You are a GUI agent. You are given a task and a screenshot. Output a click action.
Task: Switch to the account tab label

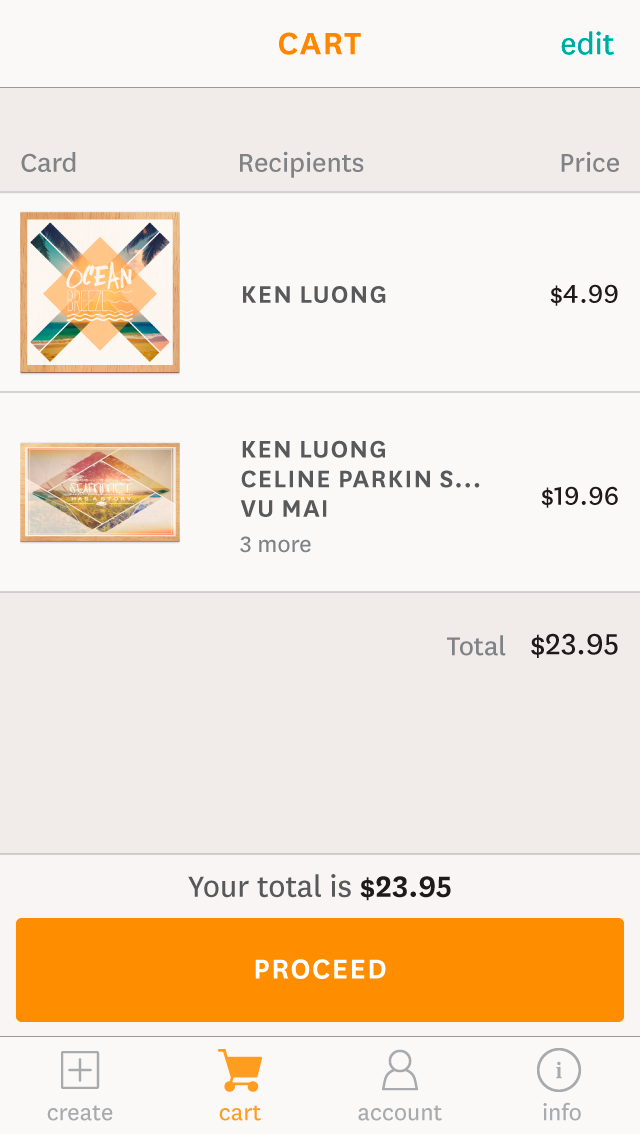[x=400, y=1113]
